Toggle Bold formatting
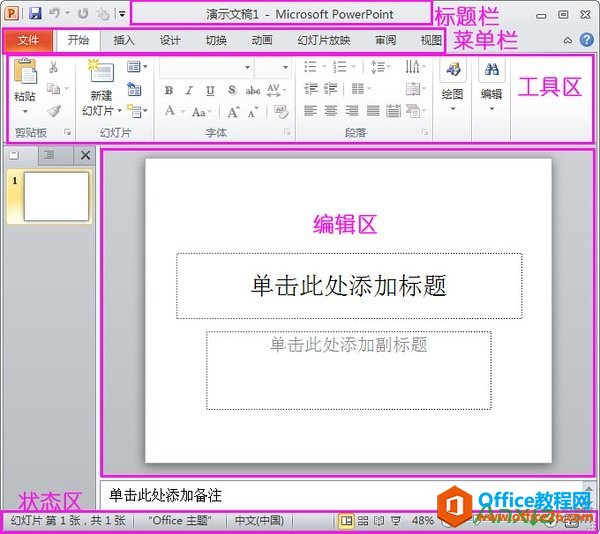 tap(168, 90)
